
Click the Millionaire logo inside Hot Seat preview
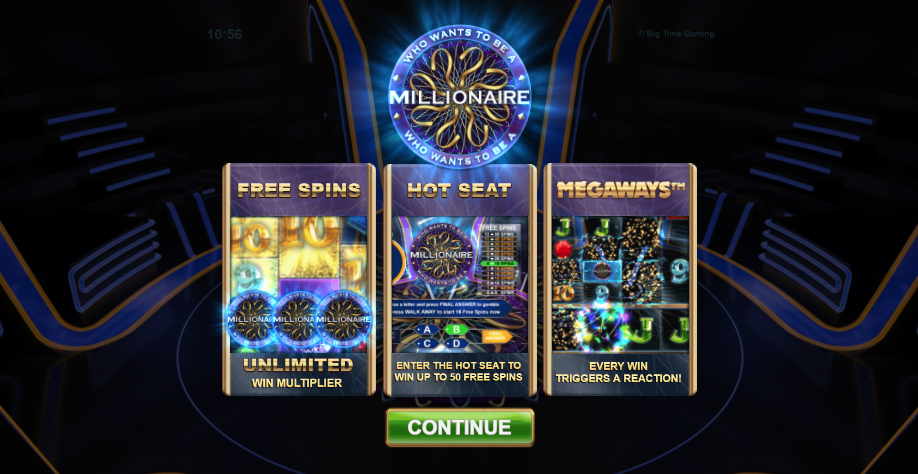coord(441,254)
